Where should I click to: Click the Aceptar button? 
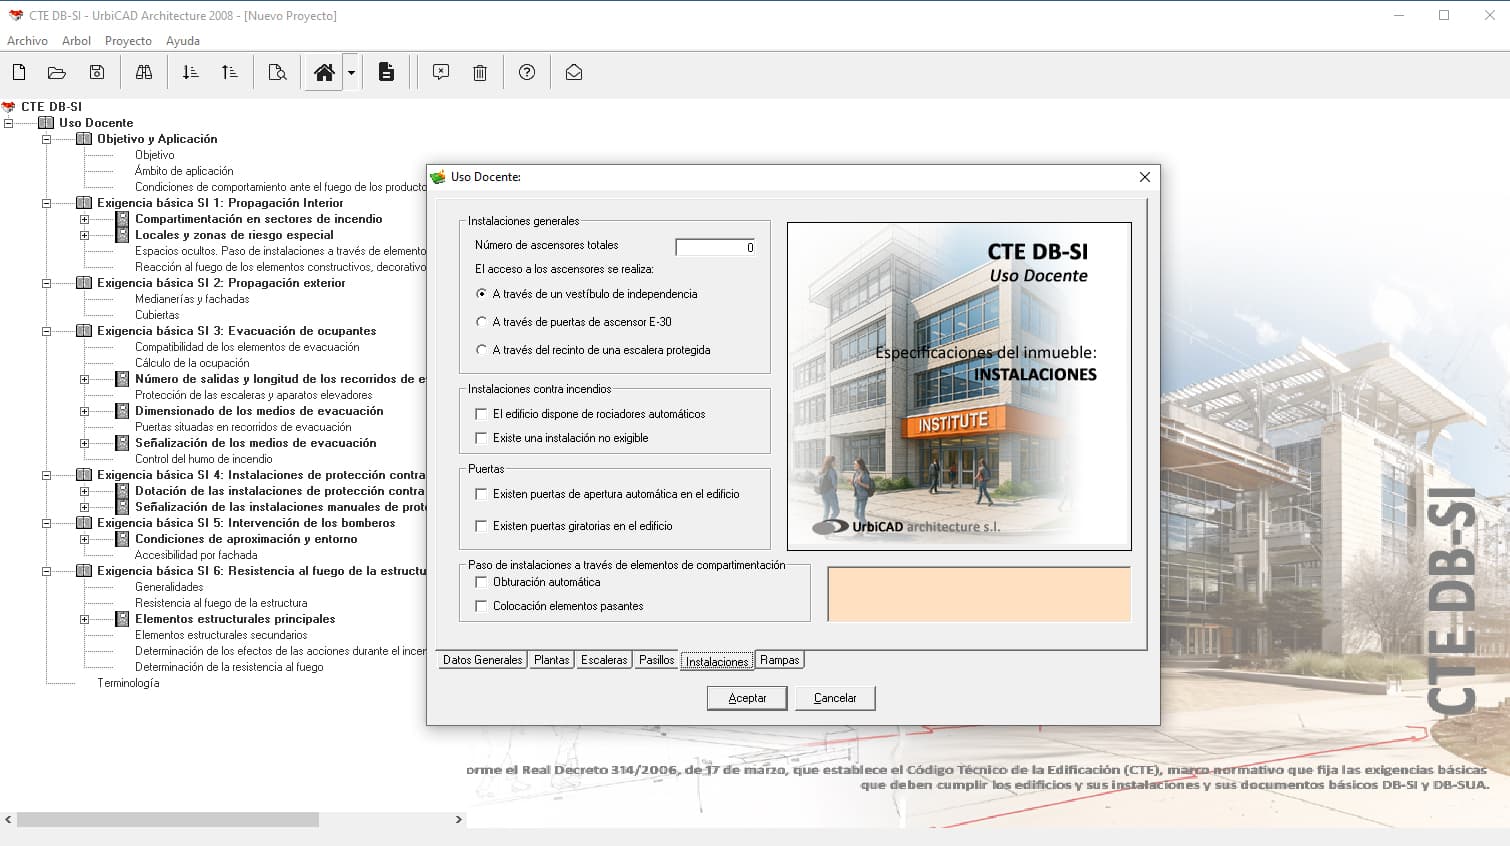(x=747, y=698)
